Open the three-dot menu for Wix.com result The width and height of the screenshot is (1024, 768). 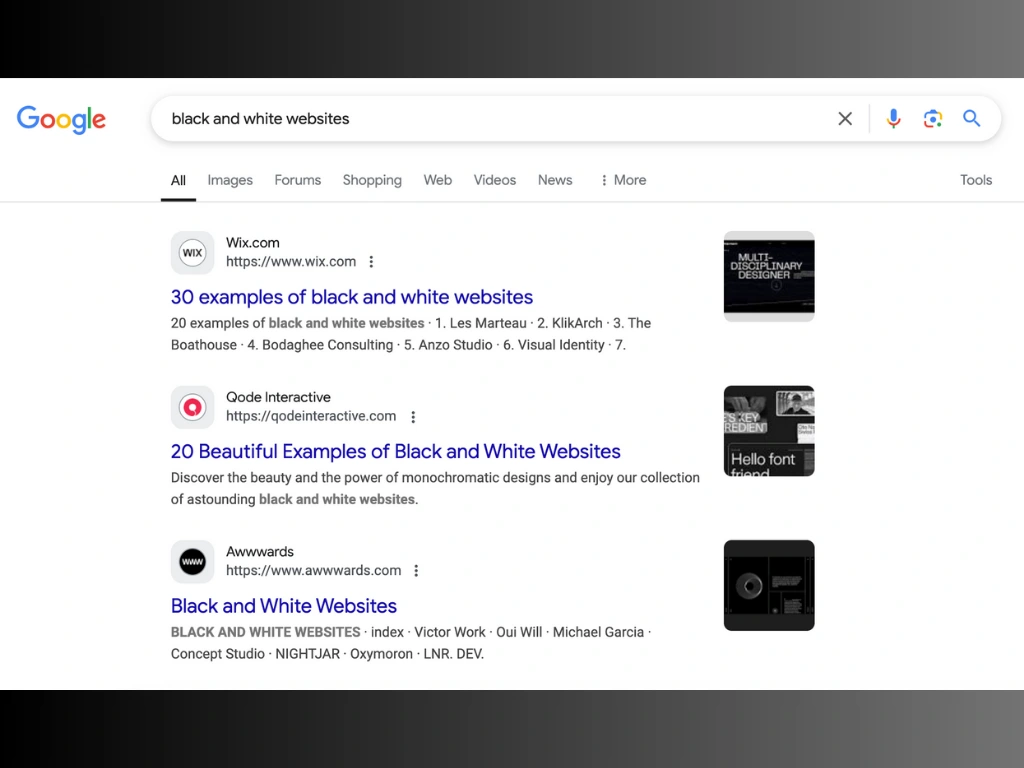click(371, 262)
